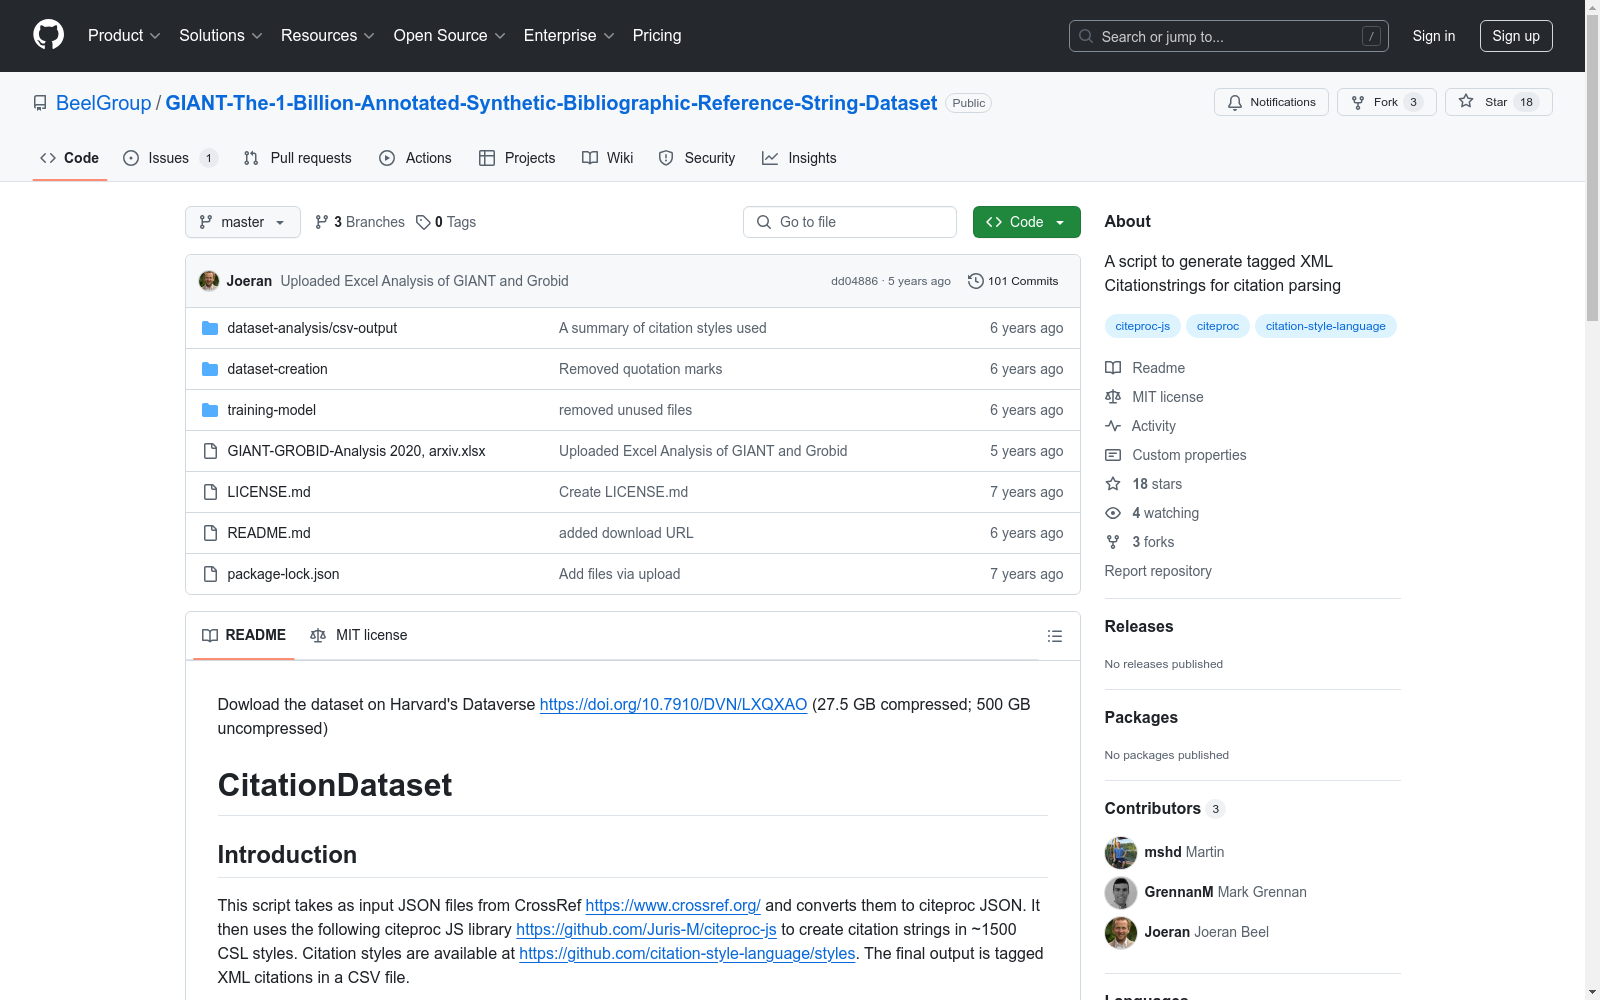The width and height of the screenshot is (1600, 1000).
Task: Select the MIT license tab above README
Action: point(359,635)
